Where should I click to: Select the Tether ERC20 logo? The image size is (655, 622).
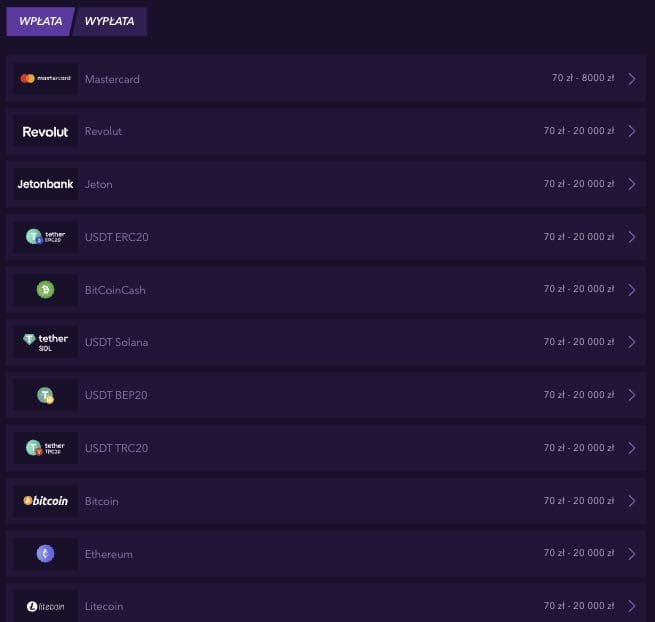[45, 237]
